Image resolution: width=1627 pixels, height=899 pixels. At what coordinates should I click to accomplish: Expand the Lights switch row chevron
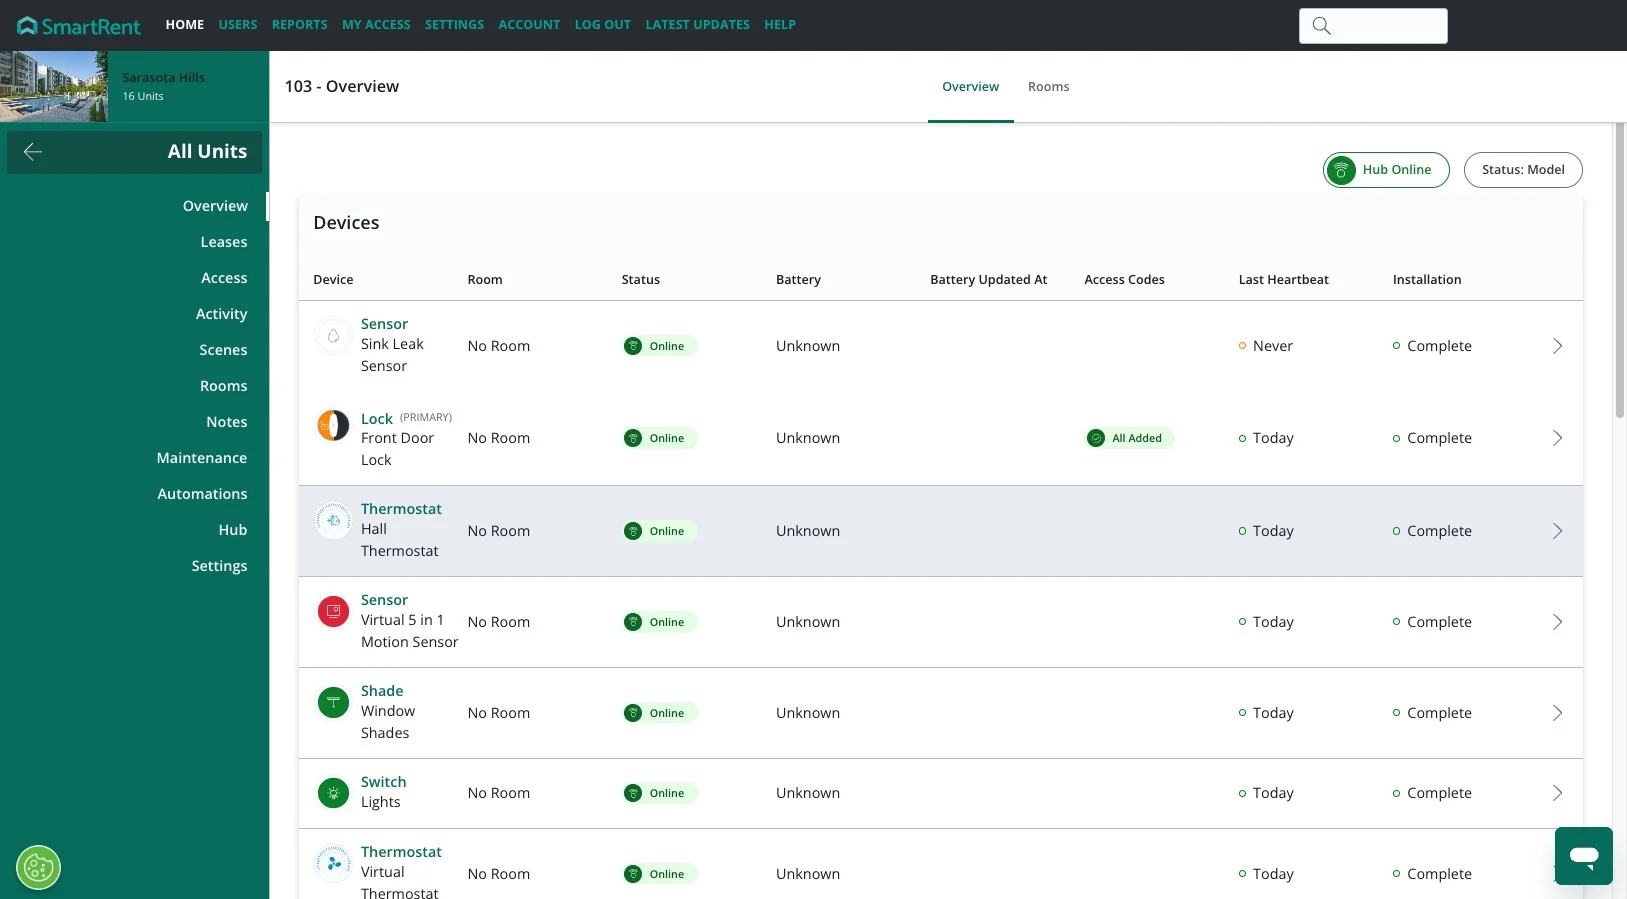pyautogui.click(x=1557, y=793)
